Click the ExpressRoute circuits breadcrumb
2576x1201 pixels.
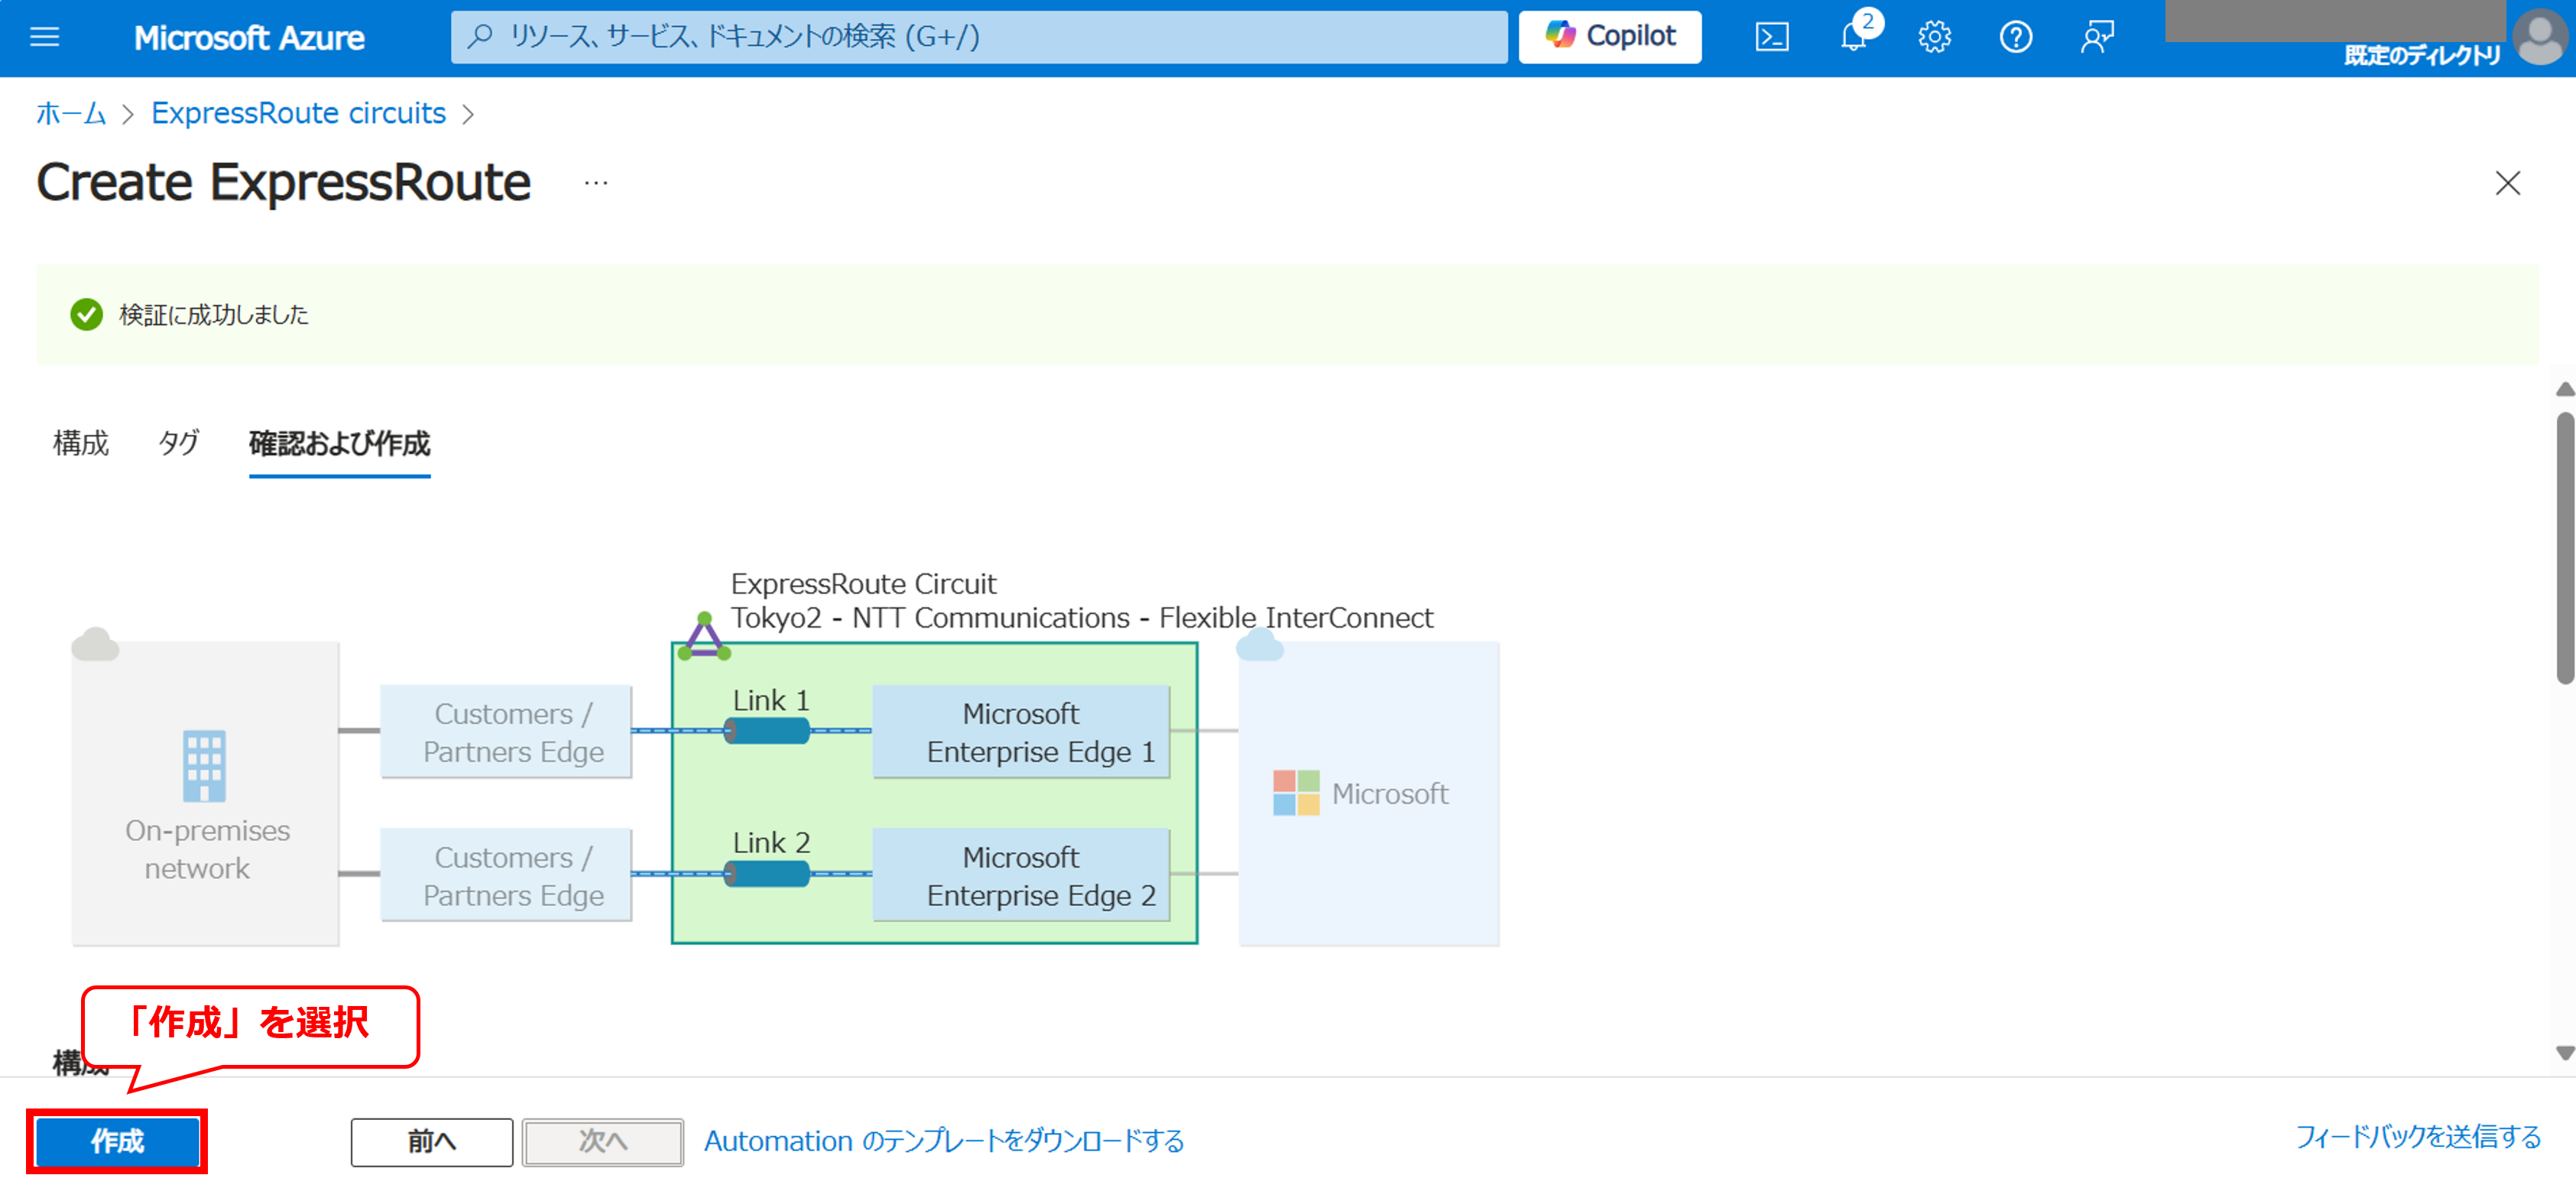coord(298,114)
